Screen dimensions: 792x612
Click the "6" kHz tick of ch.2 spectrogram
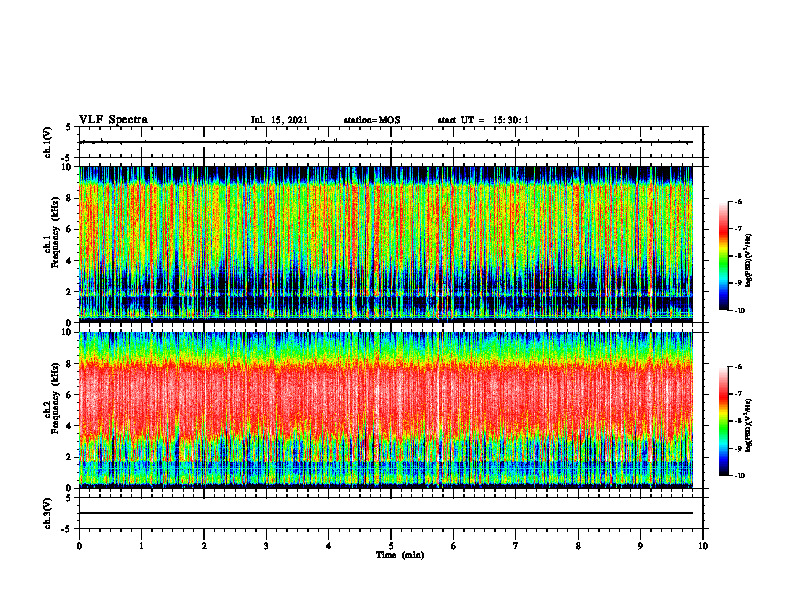pyautogui.click(x=69, y=394)
